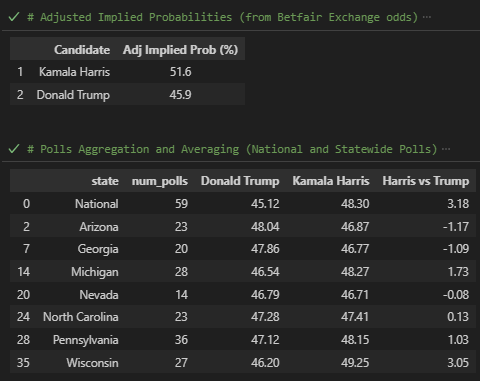Select the comment line about Adjusted Implied Probabilities
480x381 pixels.
click(222, 17)
